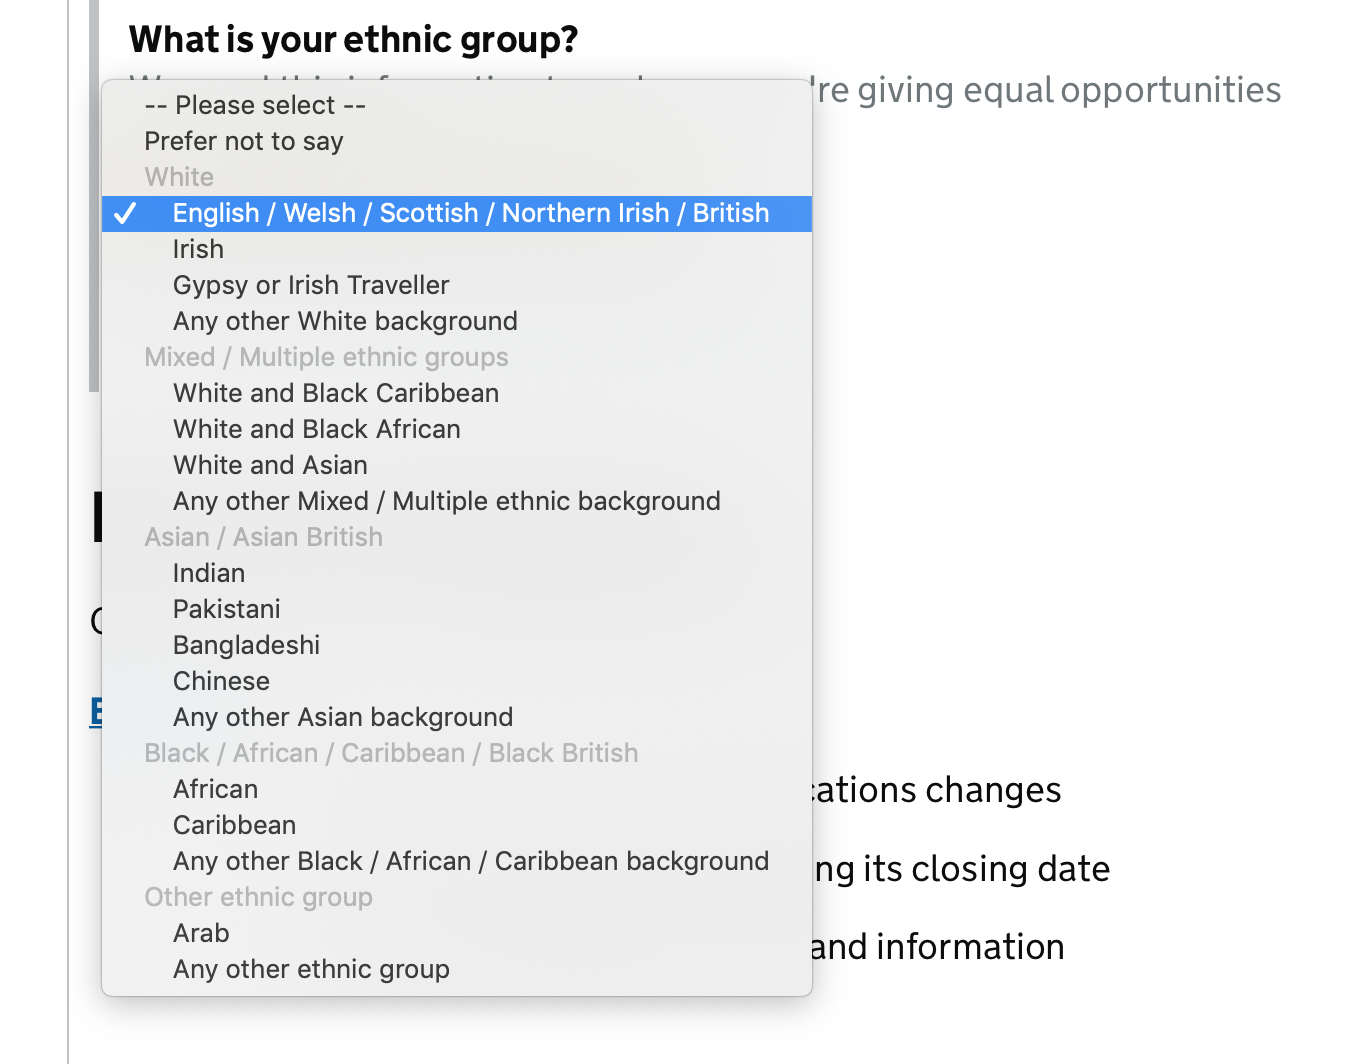Select 'Chinese' from the dropdown

pos(221,681)
